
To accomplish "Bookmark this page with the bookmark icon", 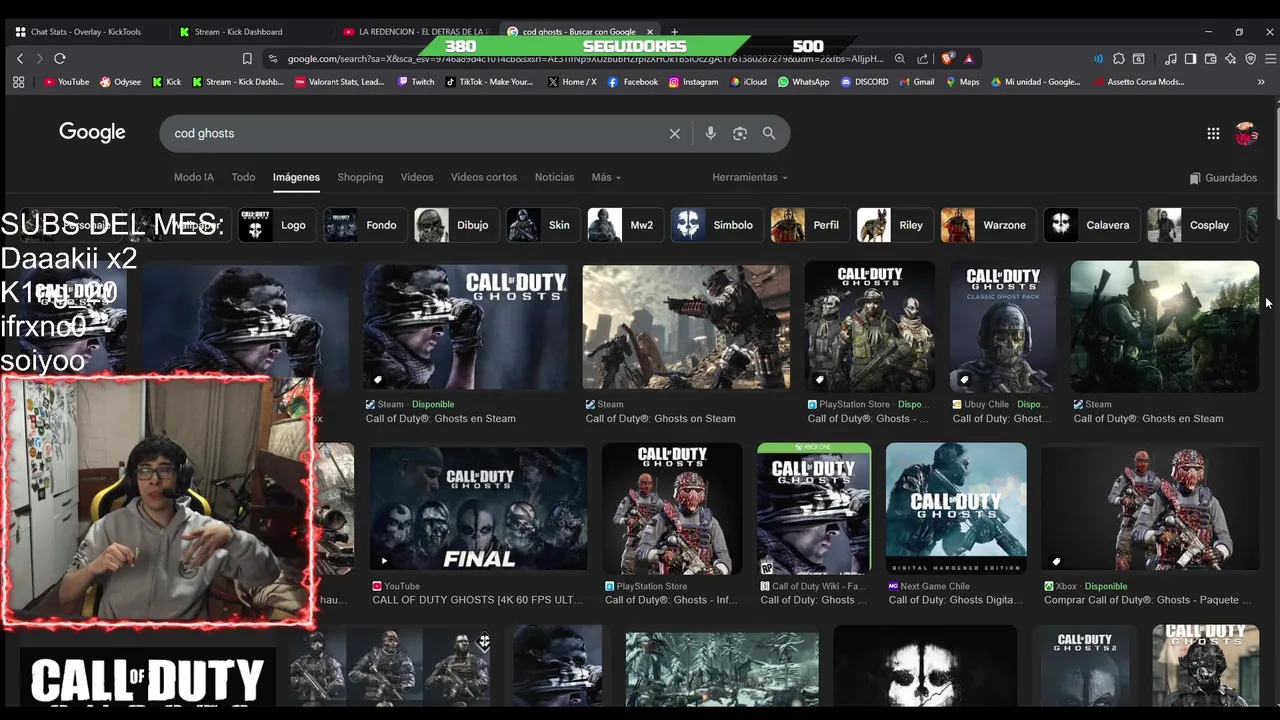I will (247, 59).
